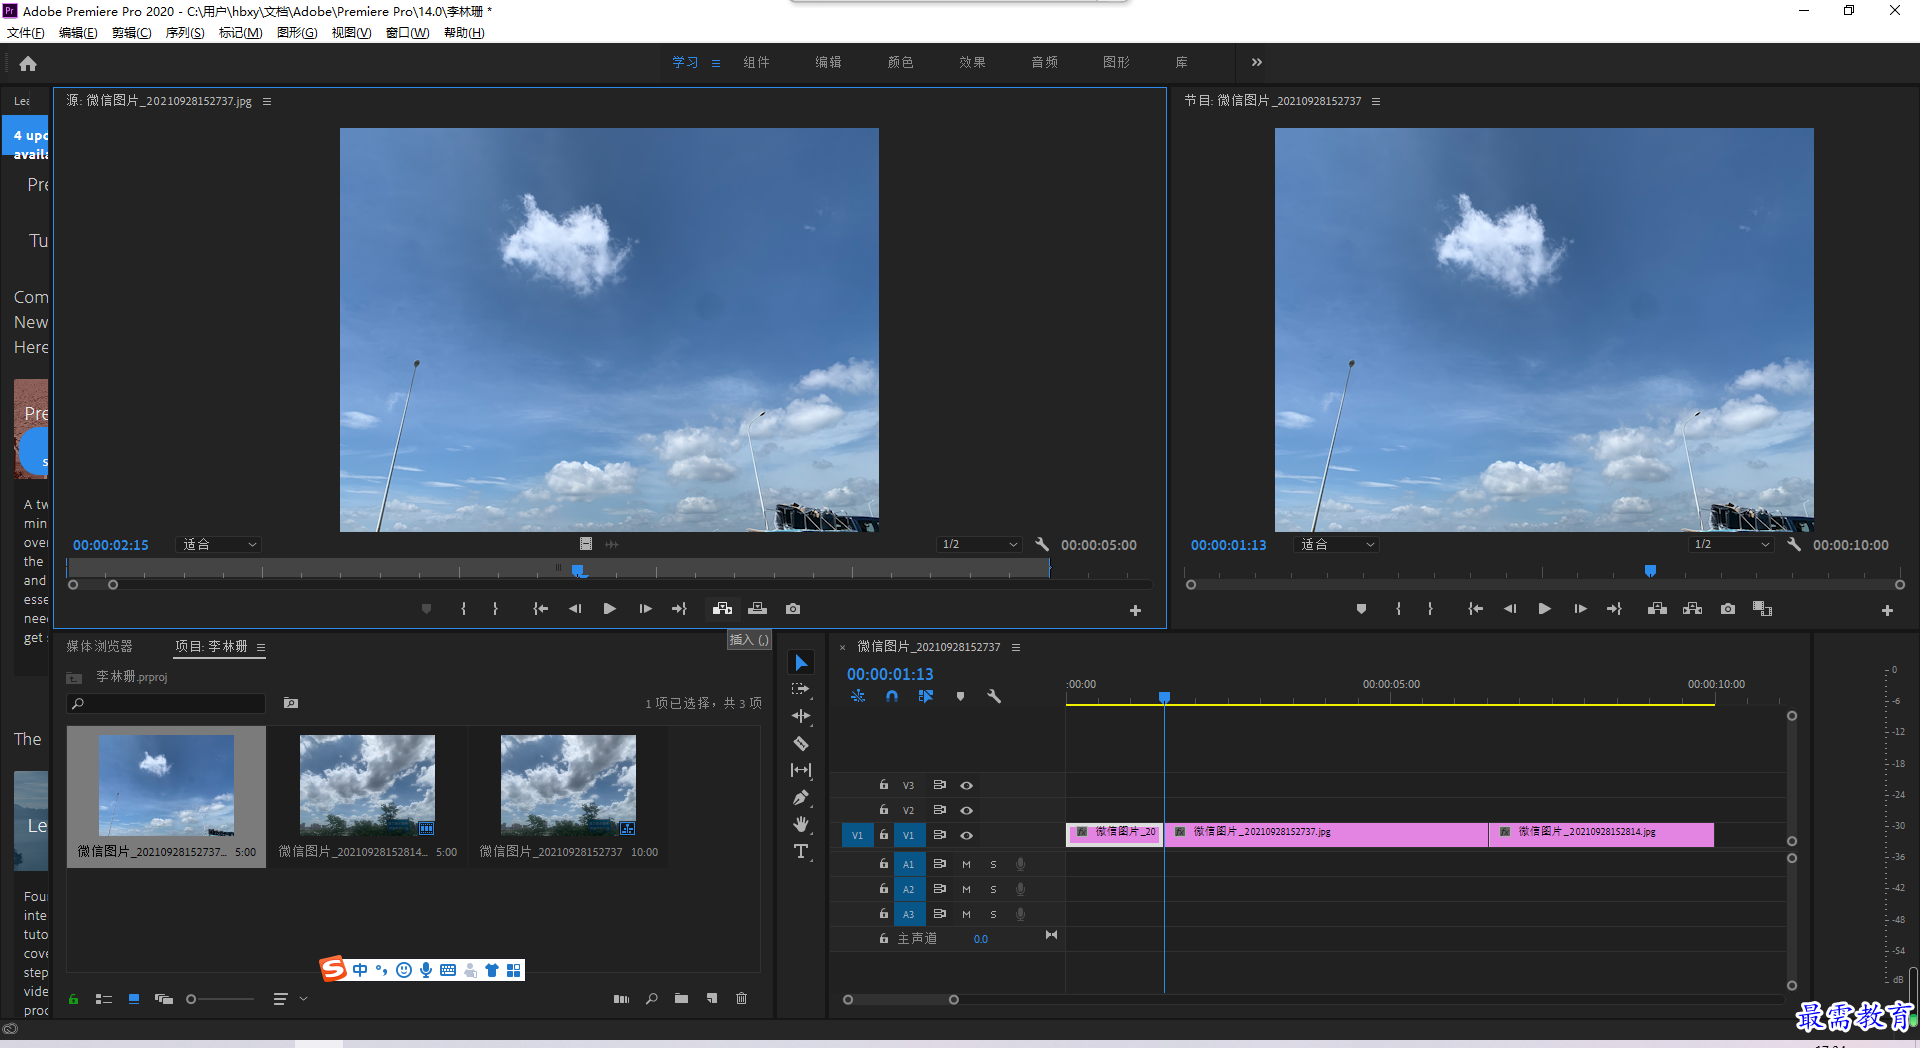The width and height of the screenshot is (1920, 1048).
Task: Switch to 编辑 workspace
Action: pos(828,62)
